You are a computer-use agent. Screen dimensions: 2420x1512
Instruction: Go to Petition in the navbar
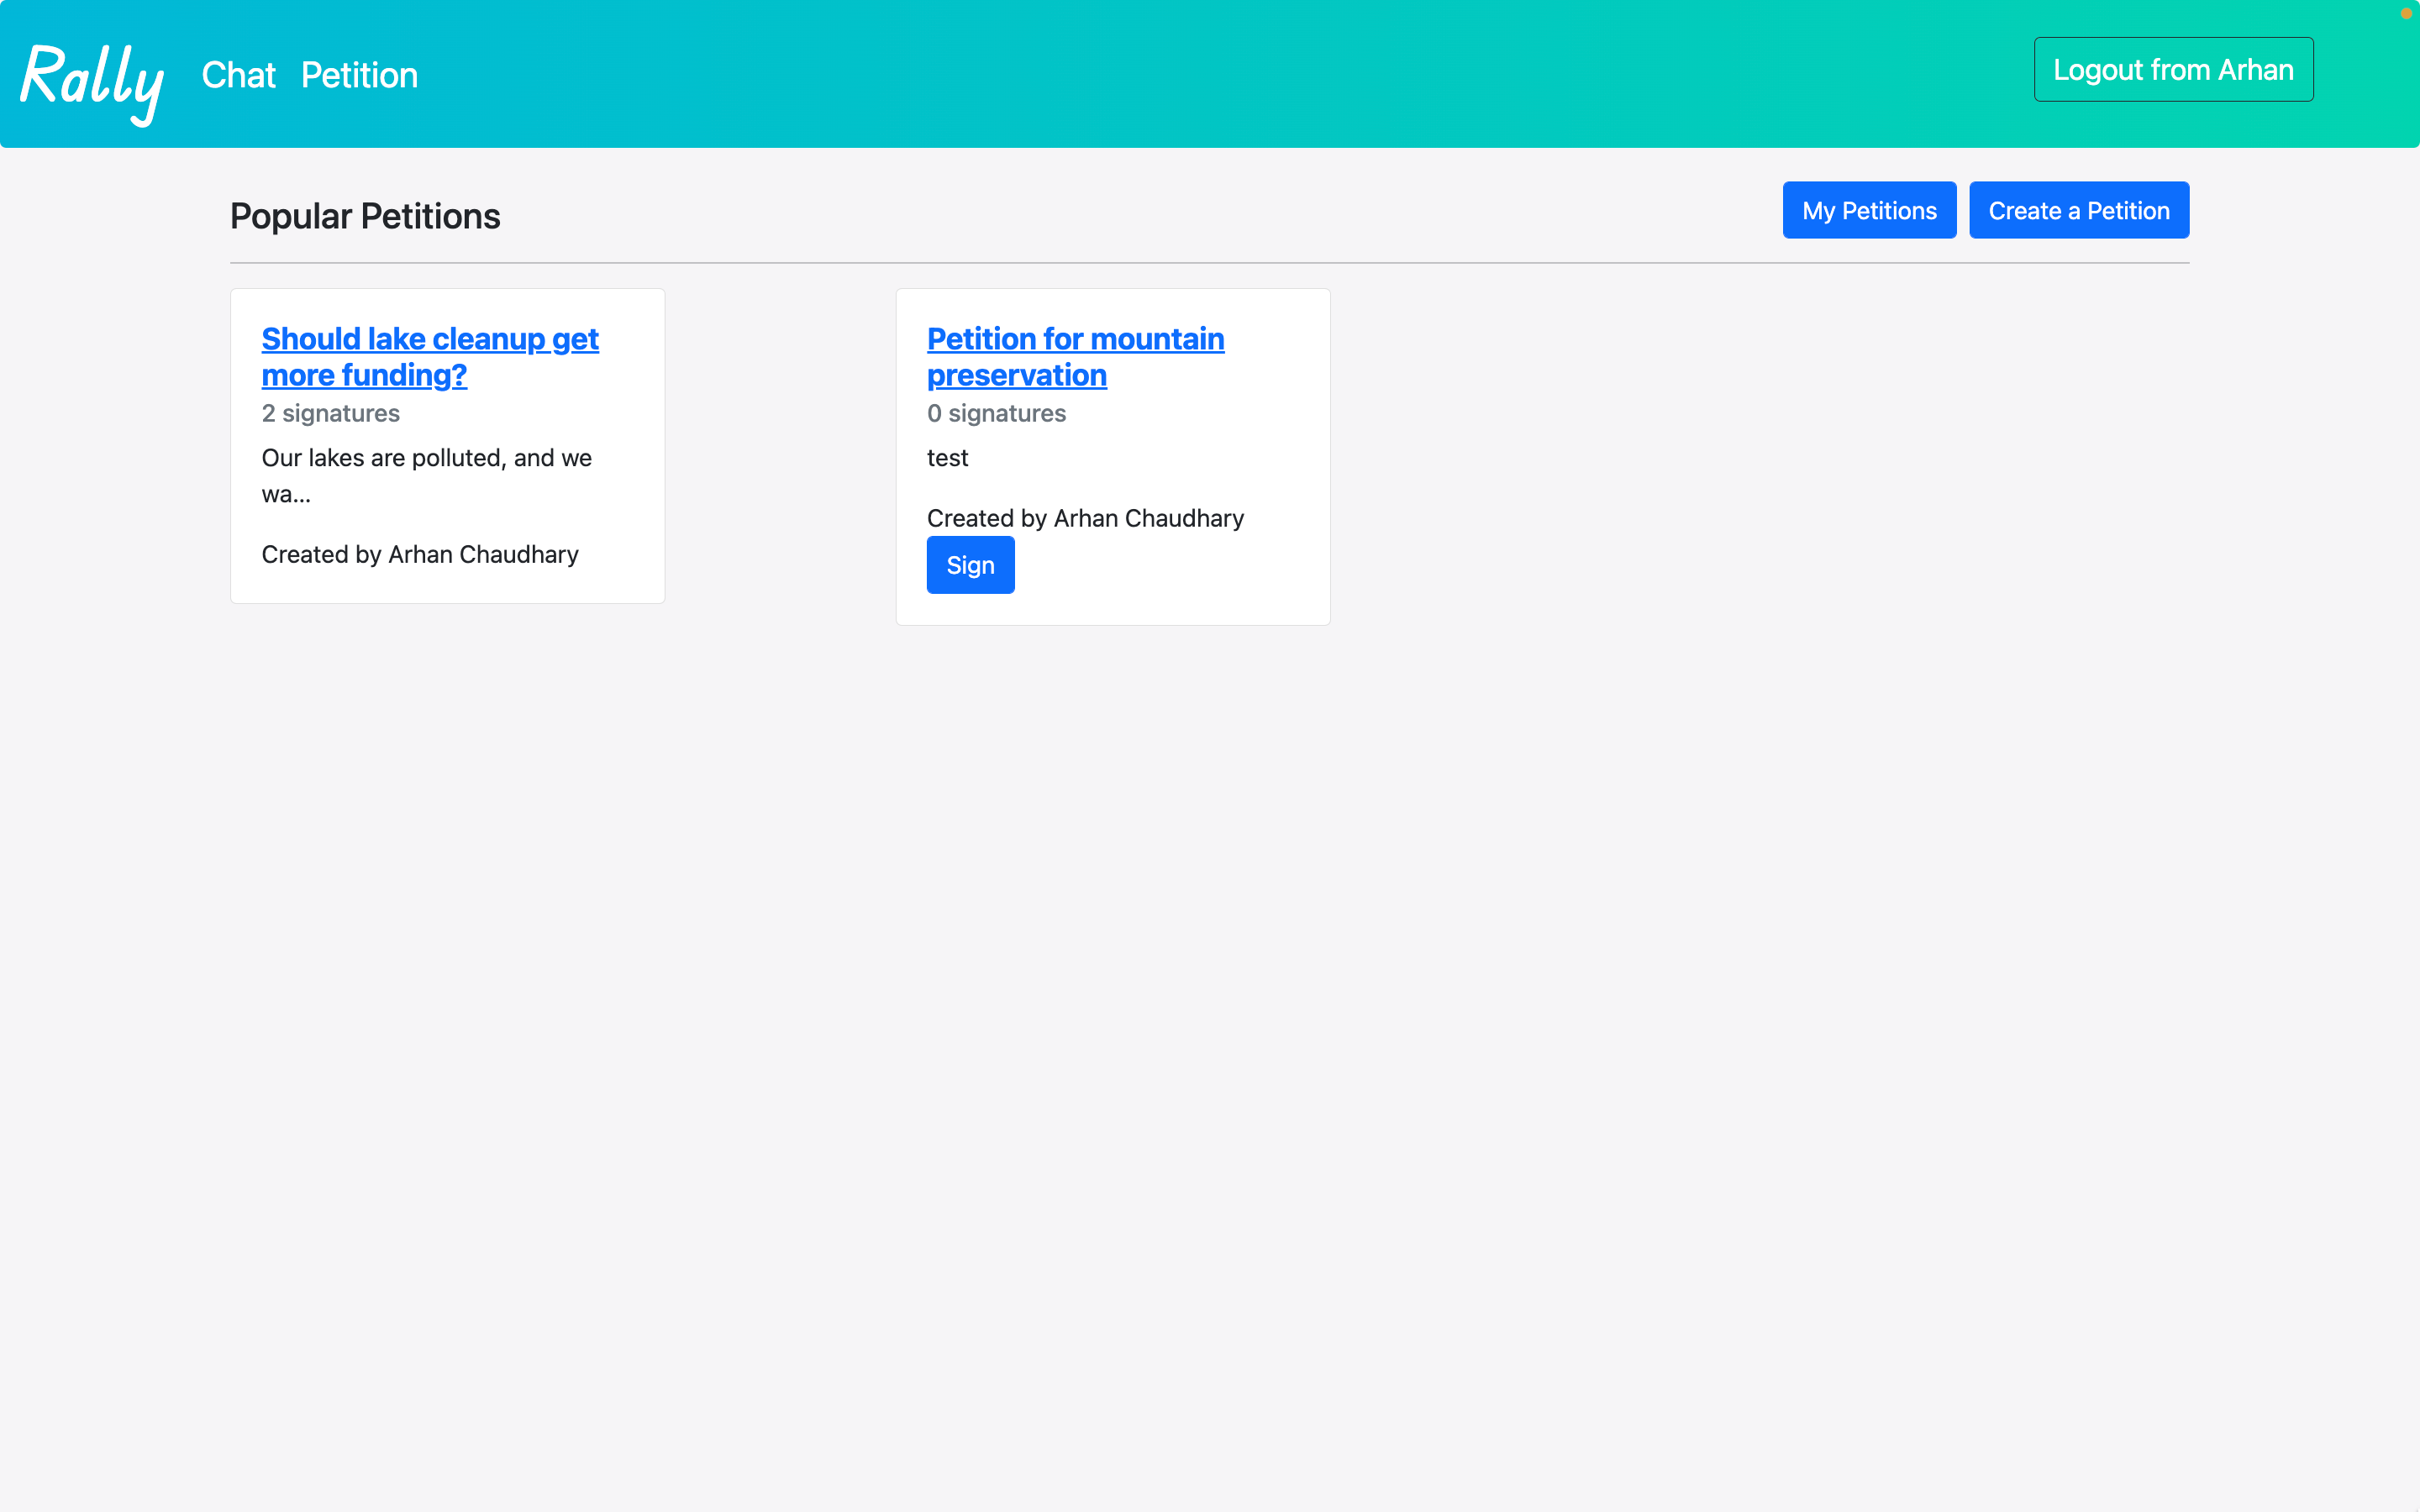click(x=359, y=75)
